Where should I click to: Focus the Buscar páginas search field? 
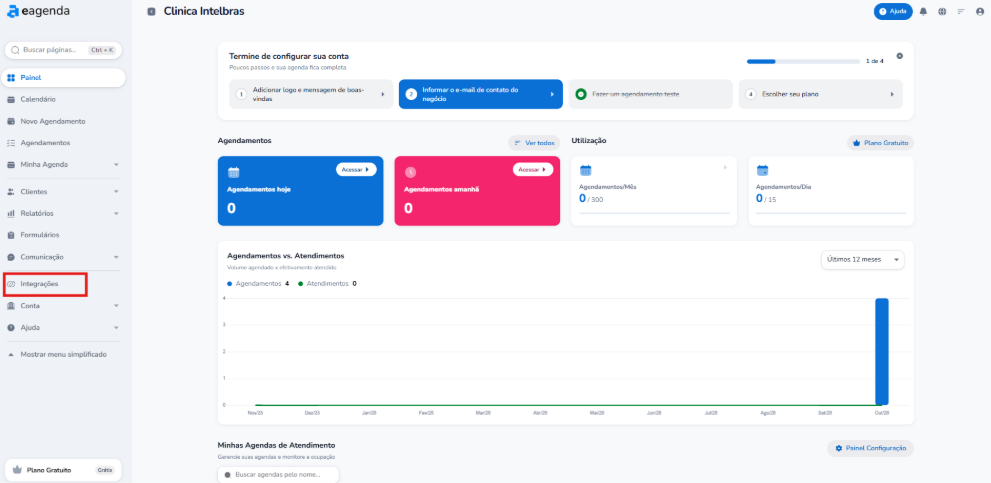pyautogui.click(x=63, y=50)
